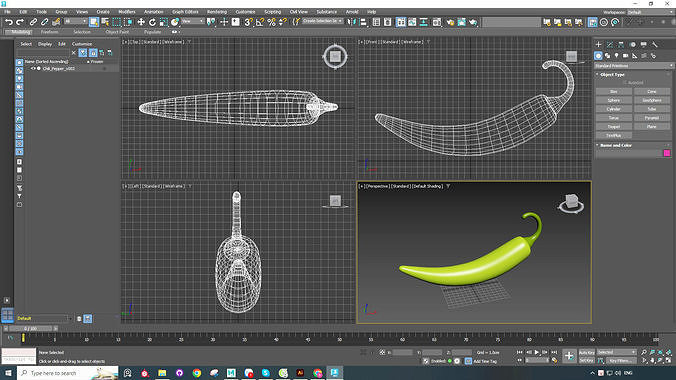676x380 pixels.
Task: Switch to the Hierarchy command panel tab
Action: point(621,44)
